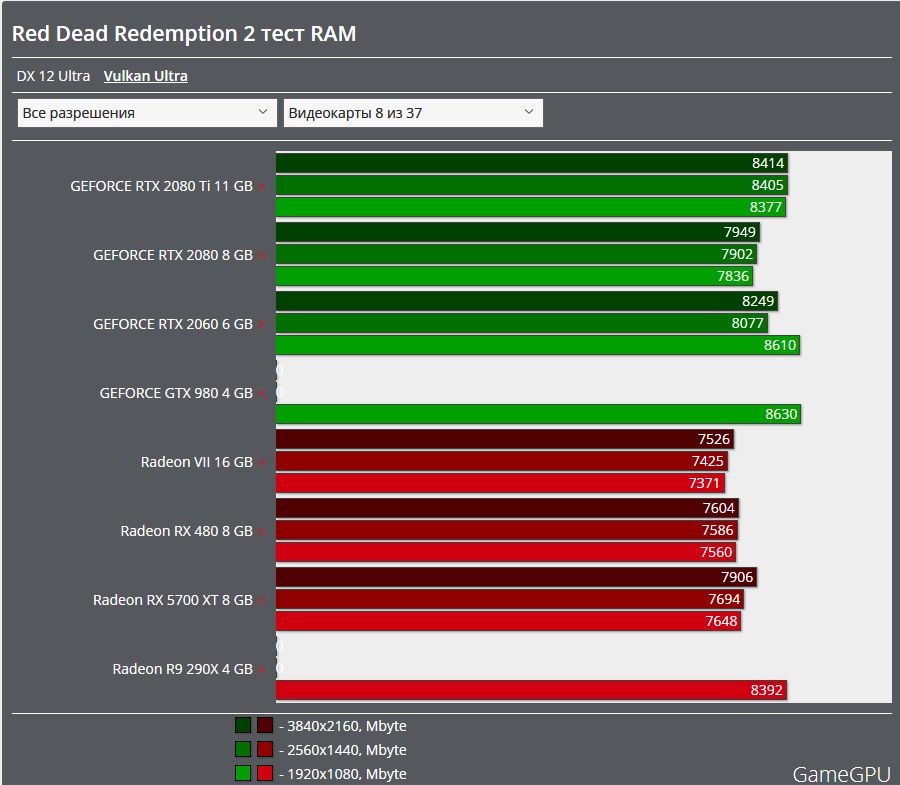Screen dimensions: 900x785
Task: Click the 7648 bar for RX 5700 XT
Action: [508, 621]
